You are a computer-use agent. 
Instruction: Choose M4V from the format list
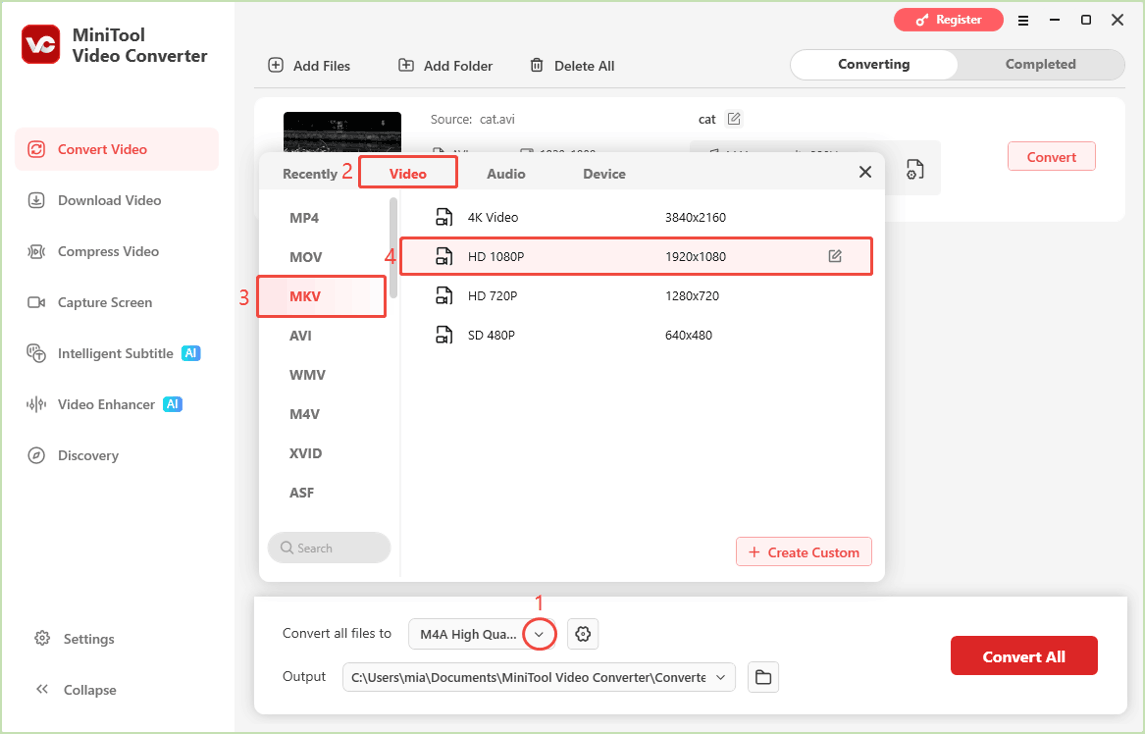[x=305, y=414]
